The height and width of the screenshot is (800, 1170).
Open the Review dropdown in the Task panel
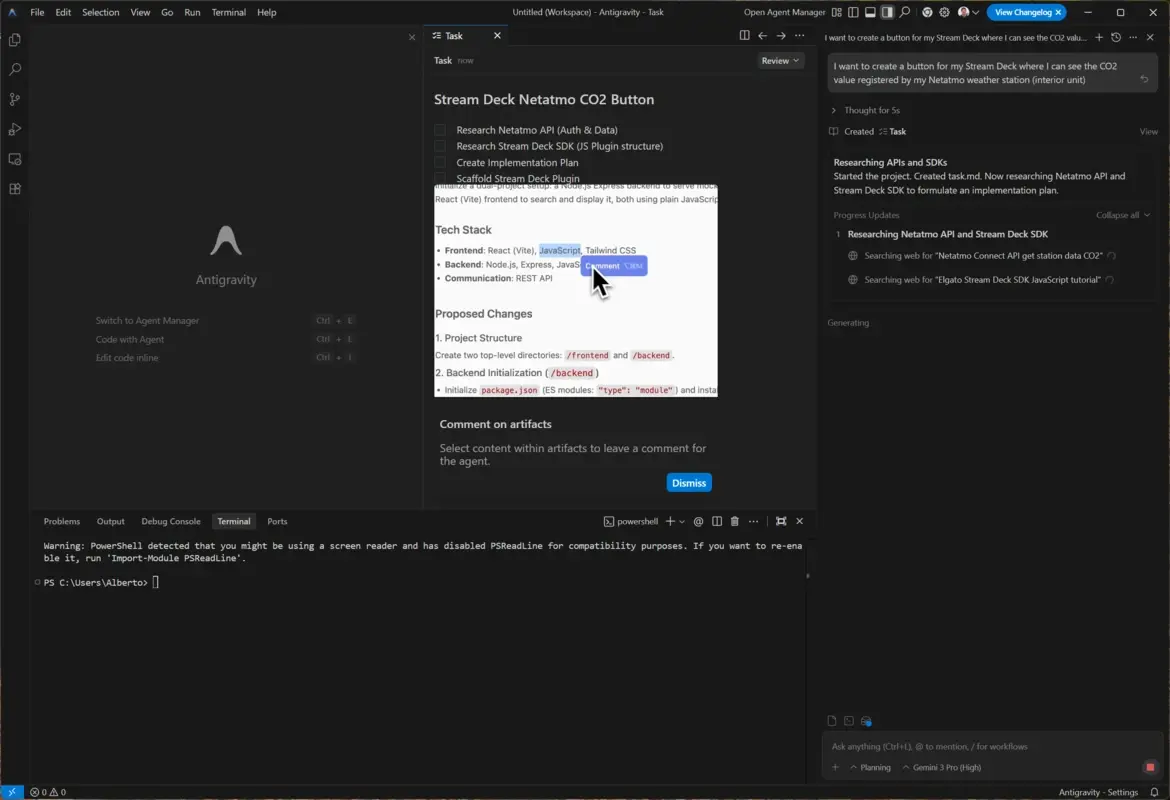(x=780, y=60)
